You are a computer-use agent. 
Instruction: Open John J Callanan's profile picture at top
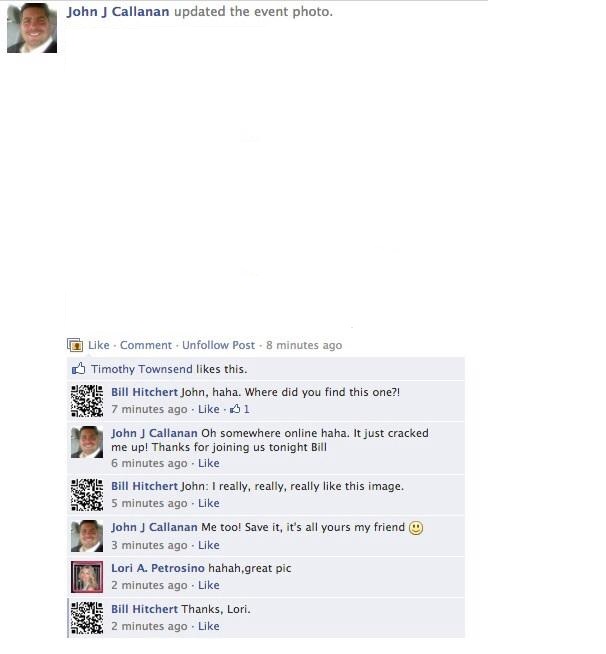32,28
